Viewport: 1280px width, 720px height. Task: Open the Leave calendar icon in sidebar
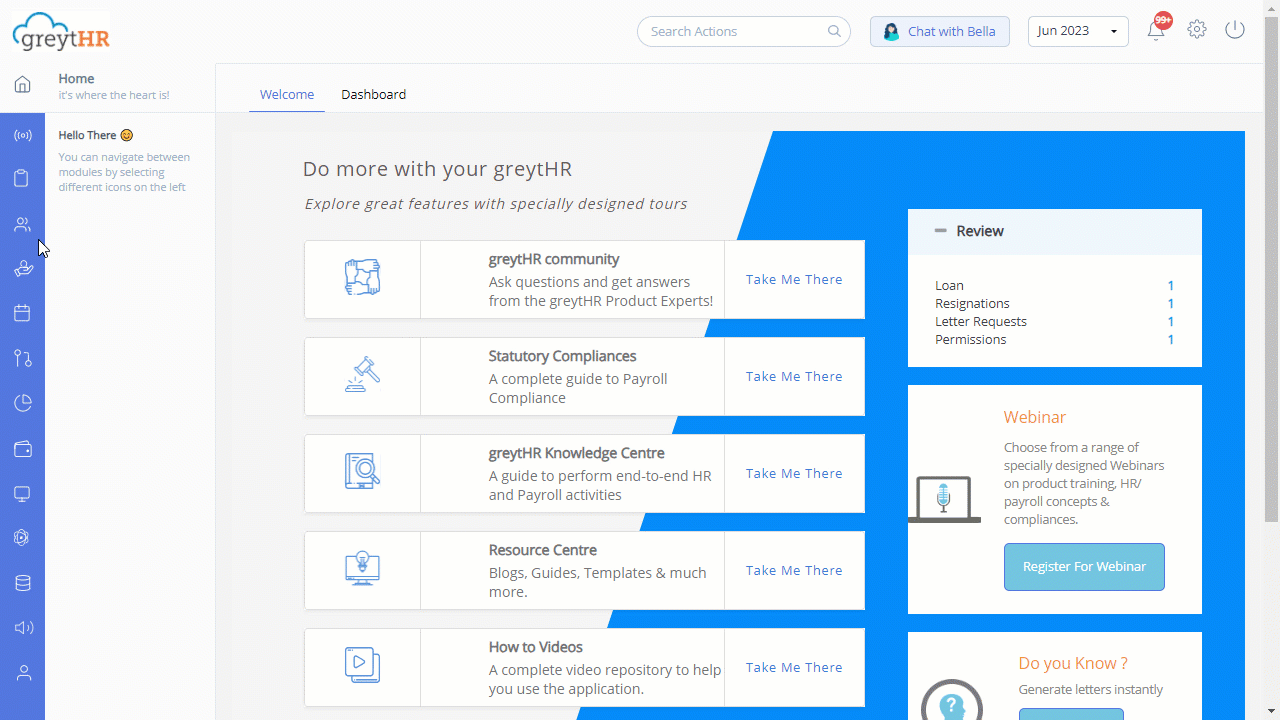[22, 313]
